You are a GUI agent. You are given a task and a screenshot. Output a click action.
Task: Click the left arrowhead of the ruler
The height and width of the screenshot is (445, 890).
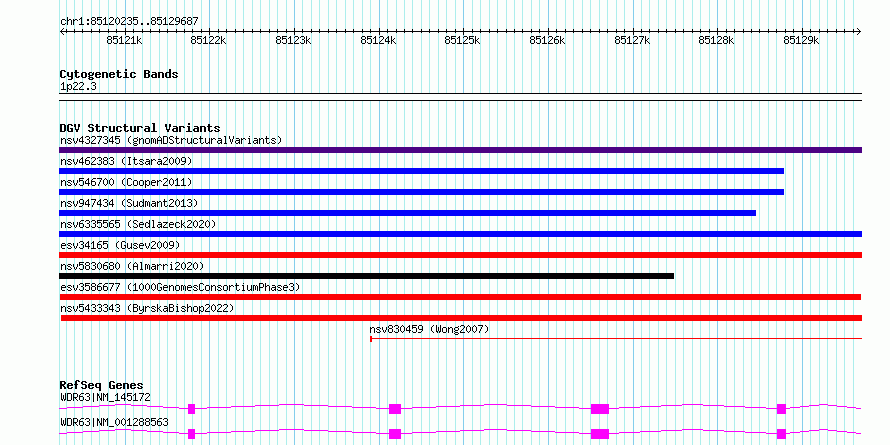(62, 31)
